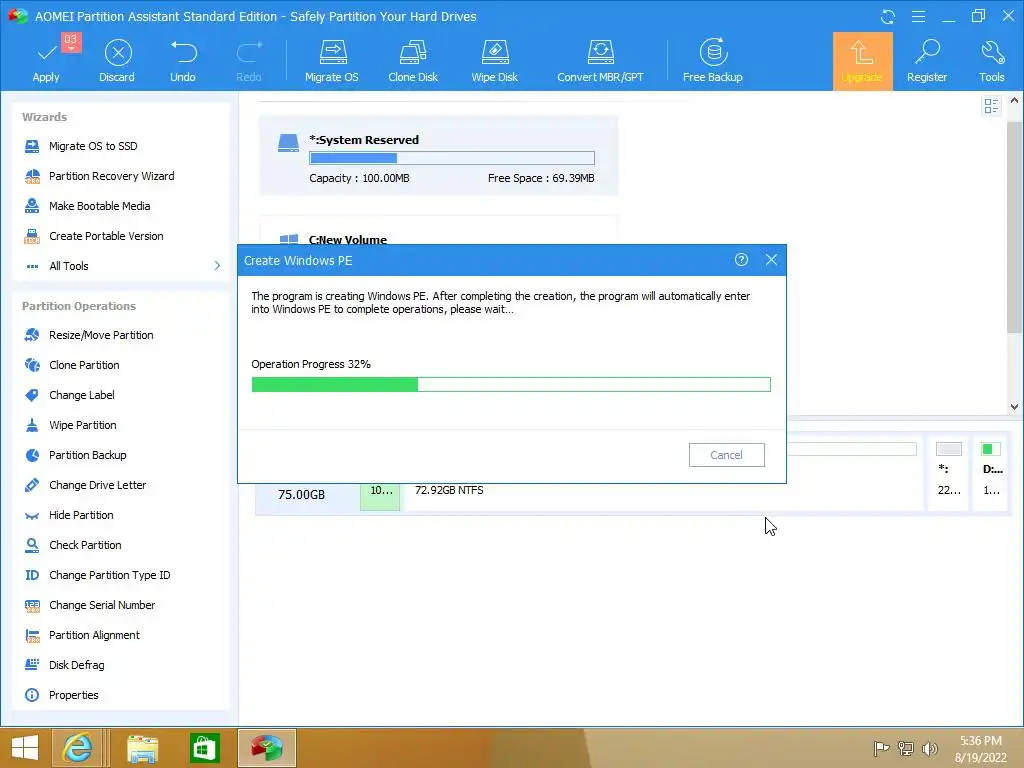Click AOMEI Partition Assistant taskbar icon
Viewport: 1024px width, 768px height.
click(267, 748)
